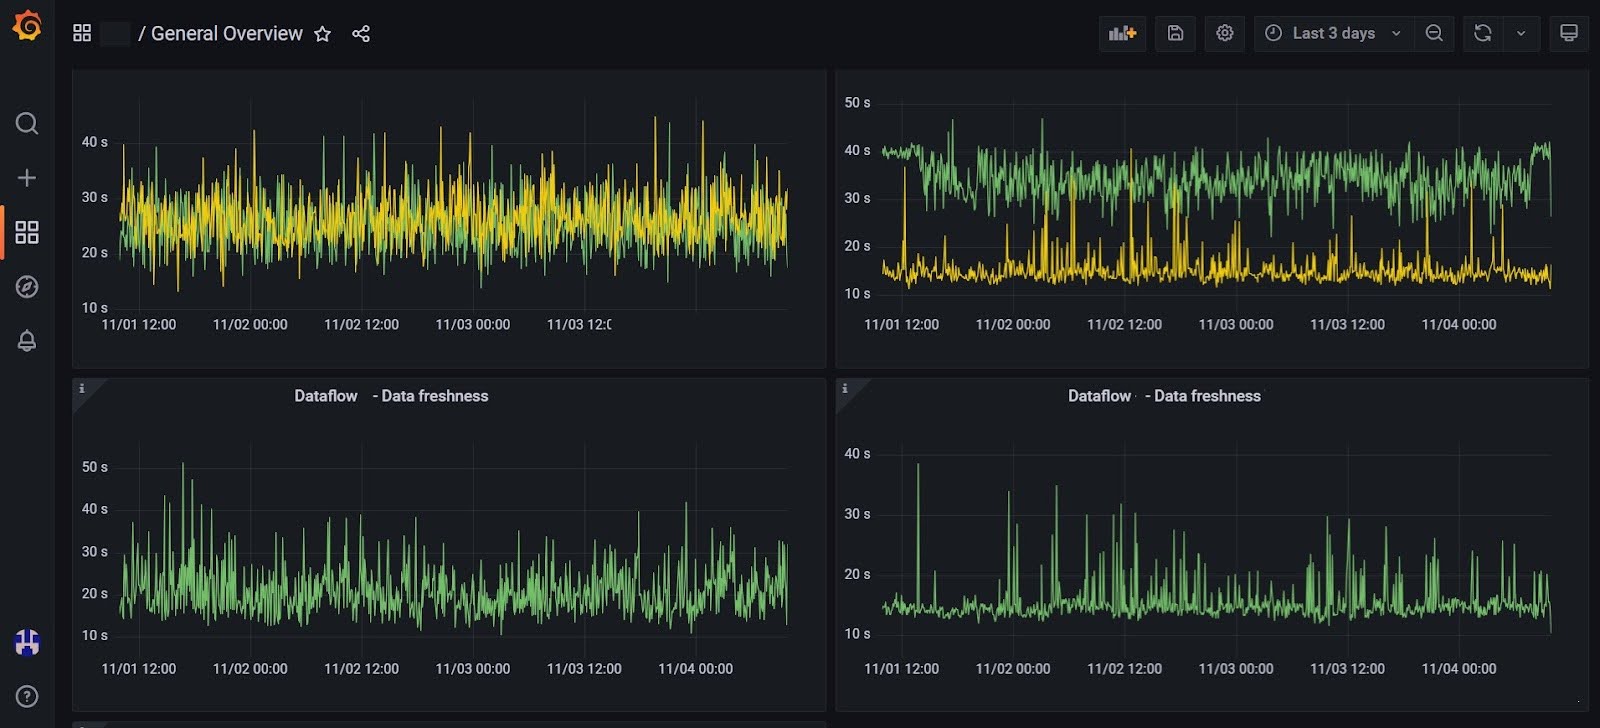Screen dimensions: 1600x728
Task: Click the General Overview breadcrumb title
Action: pyautogui.click(x=226, y=34)
